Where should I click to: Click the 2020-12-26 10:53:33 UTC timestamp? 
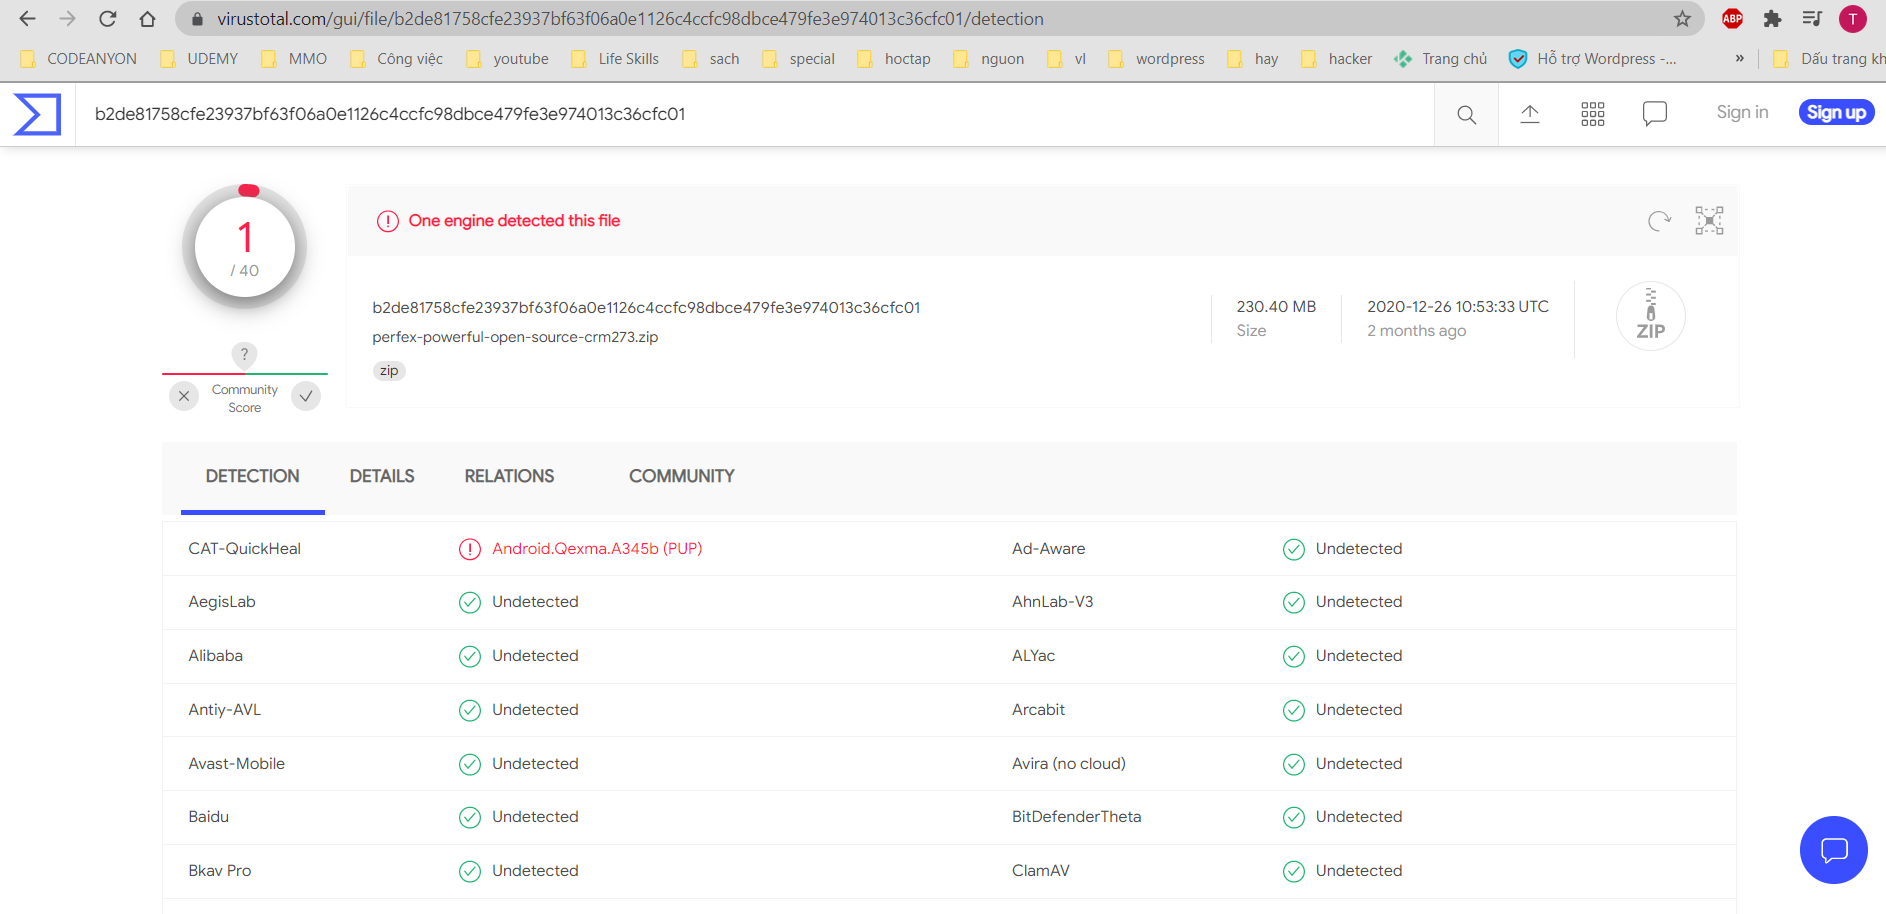(1458, 307)
